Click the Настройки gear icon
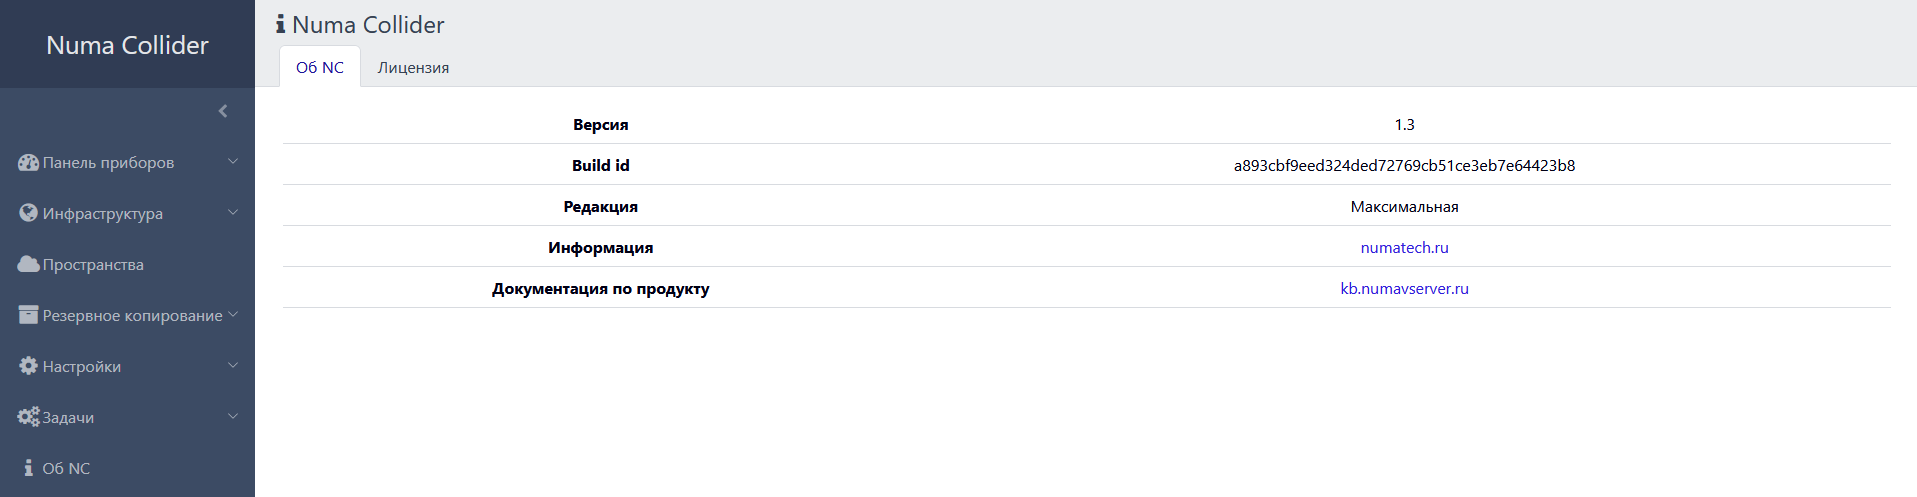The image size is (1917, 497). pyautogui.click(x=28, y=366)
